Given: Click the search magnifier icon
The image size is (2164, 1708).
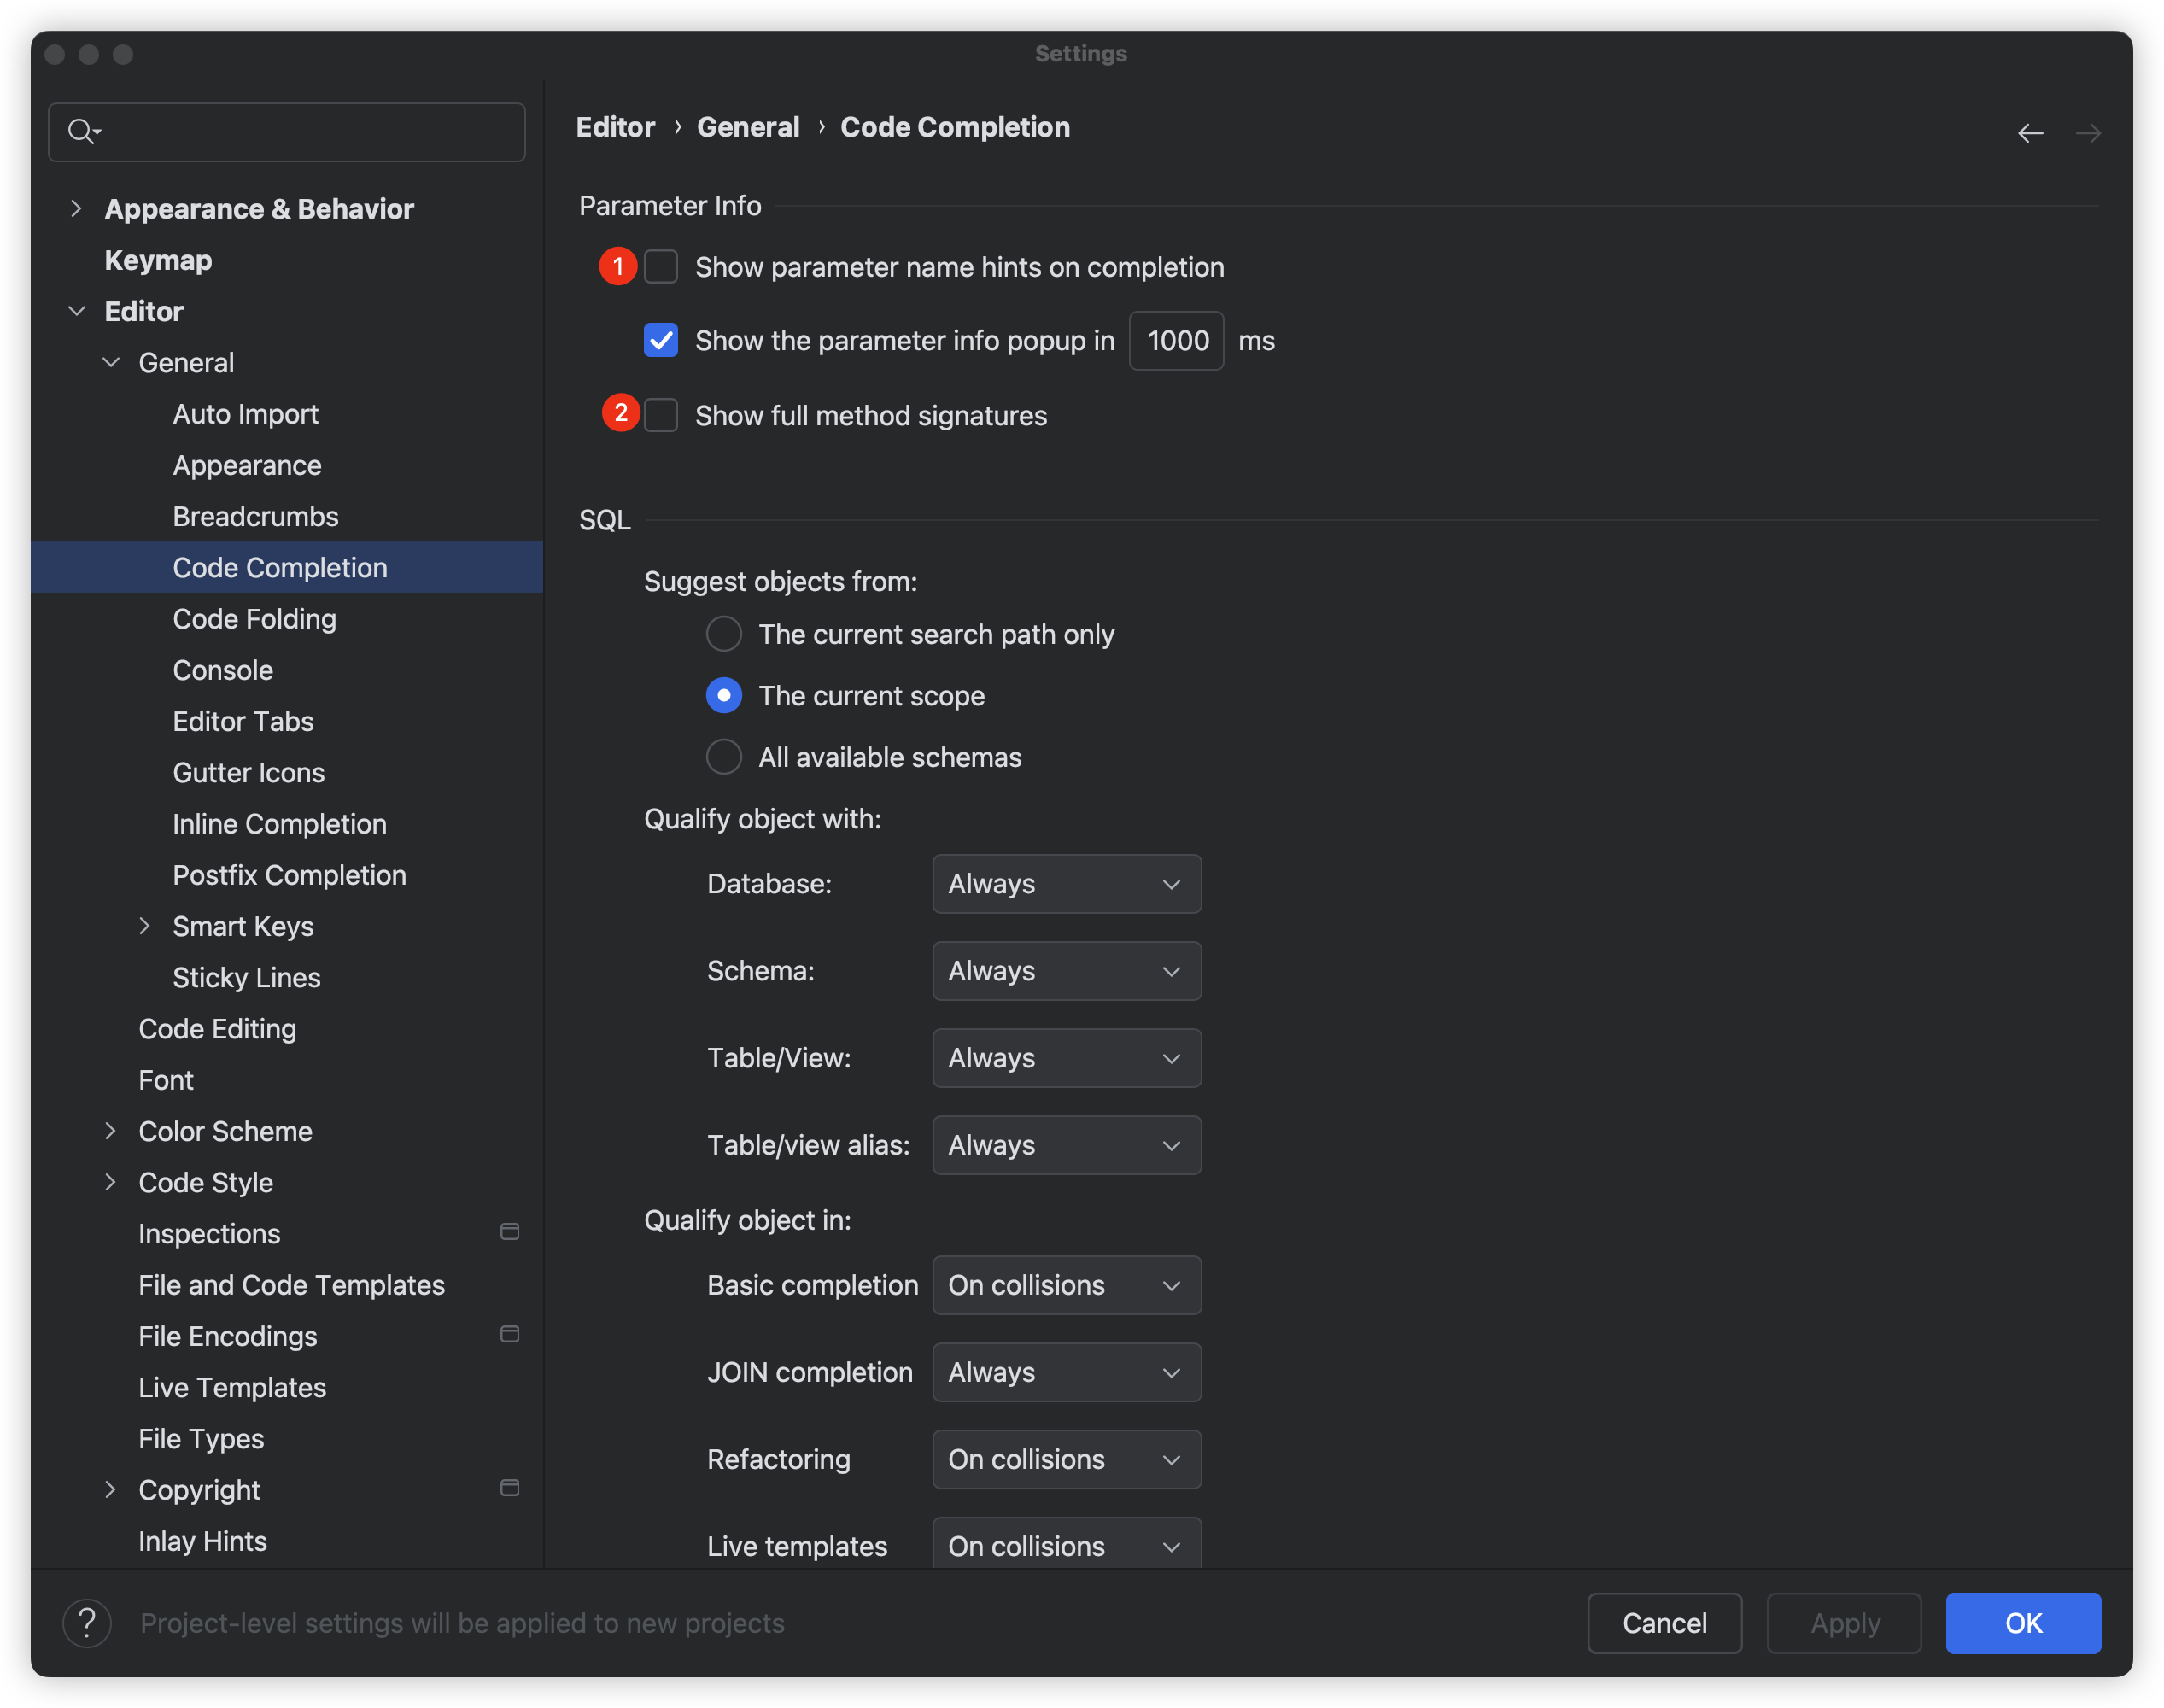Looking at the screenshot, I should click(82, 131).
